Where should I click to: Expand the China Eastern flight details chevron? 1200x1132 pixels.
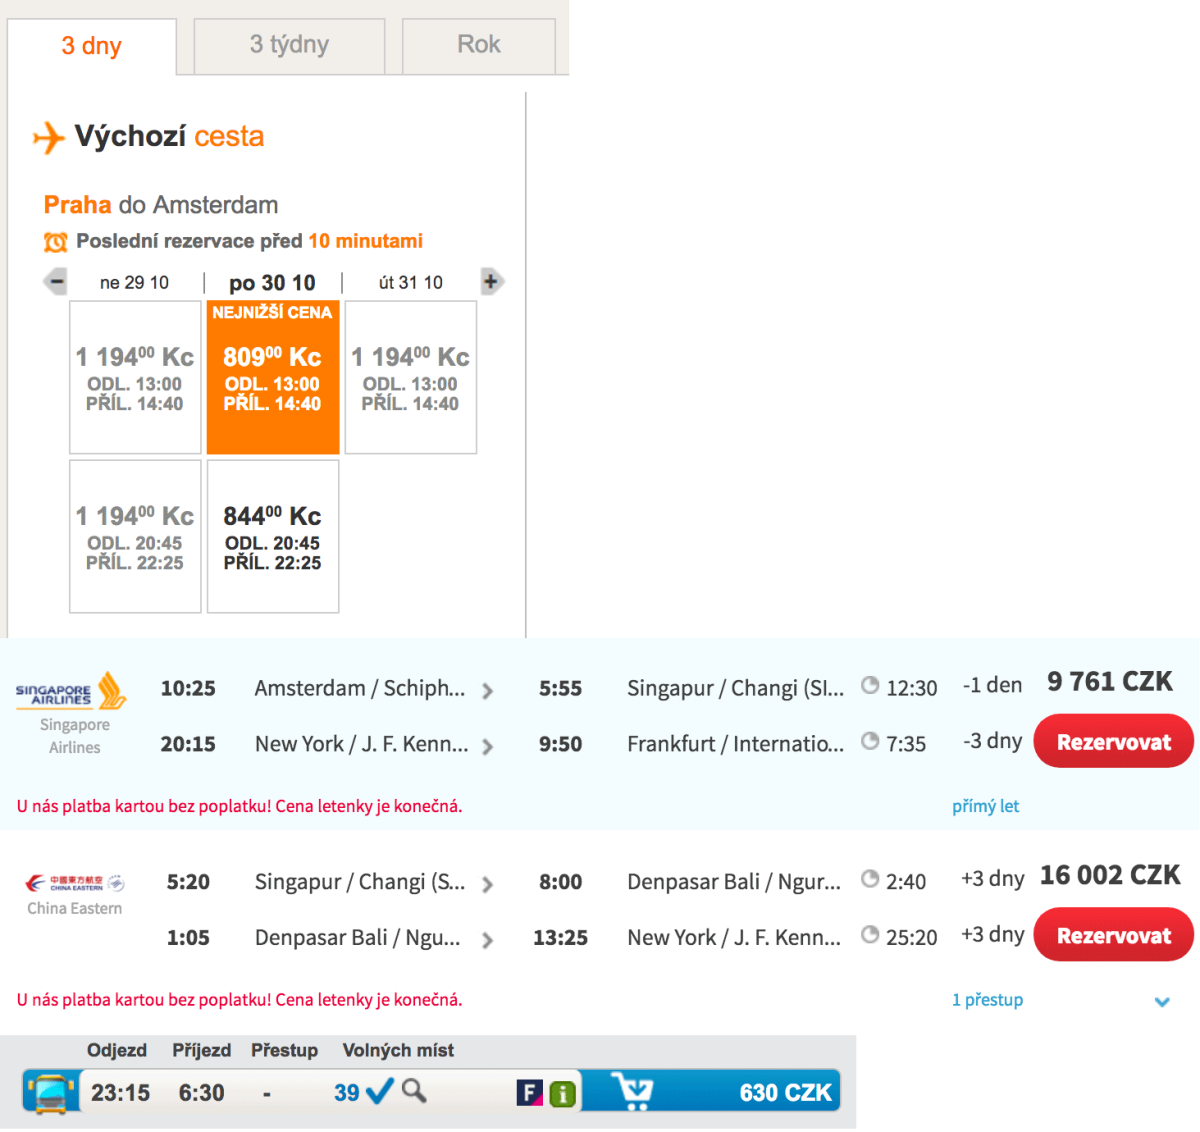coord(1162,1001)
